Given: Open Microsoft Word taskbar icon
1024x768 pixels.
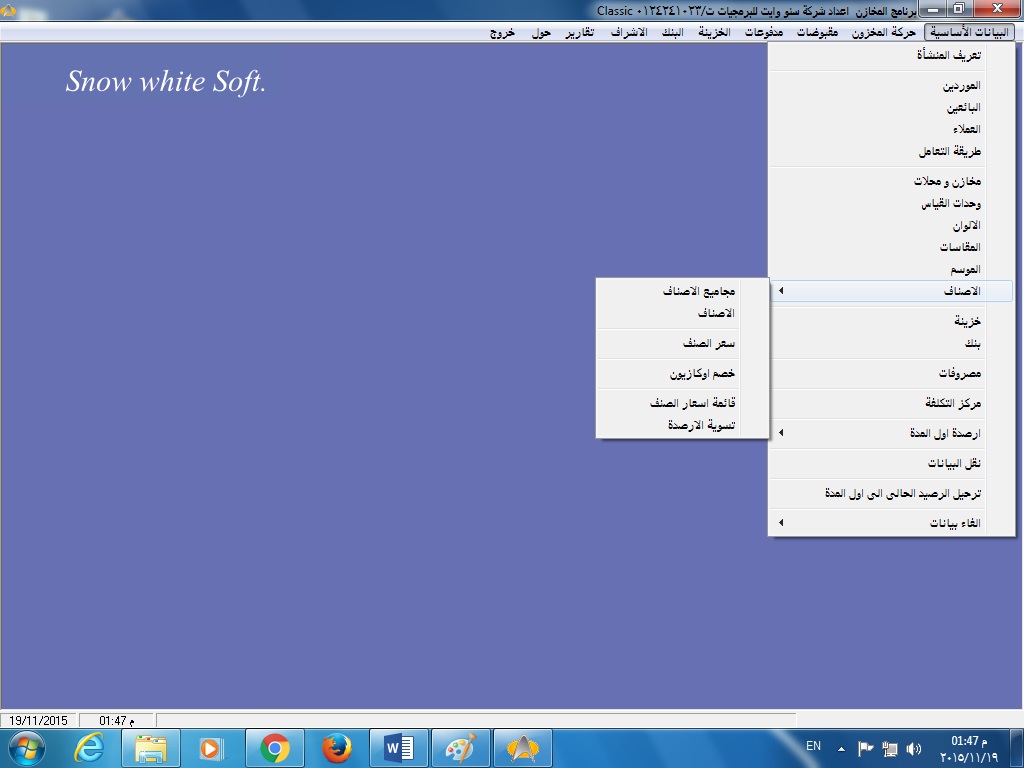Looking at the screenshot, I should point(399,748).
